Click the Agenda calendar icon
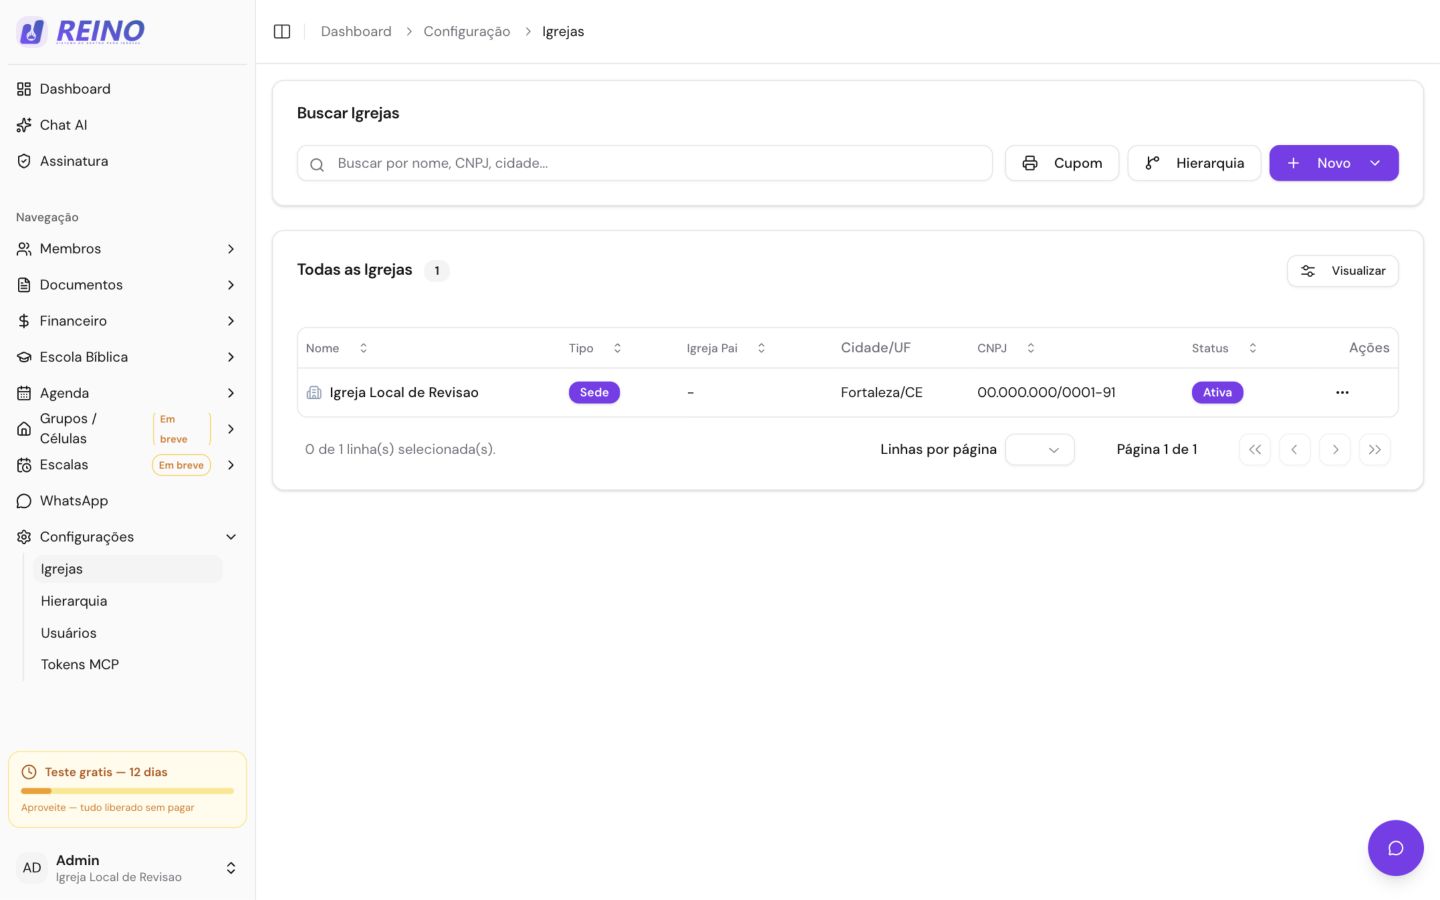Image resolution: width=1440 pixels, height=900 pixels. (24, 393)
